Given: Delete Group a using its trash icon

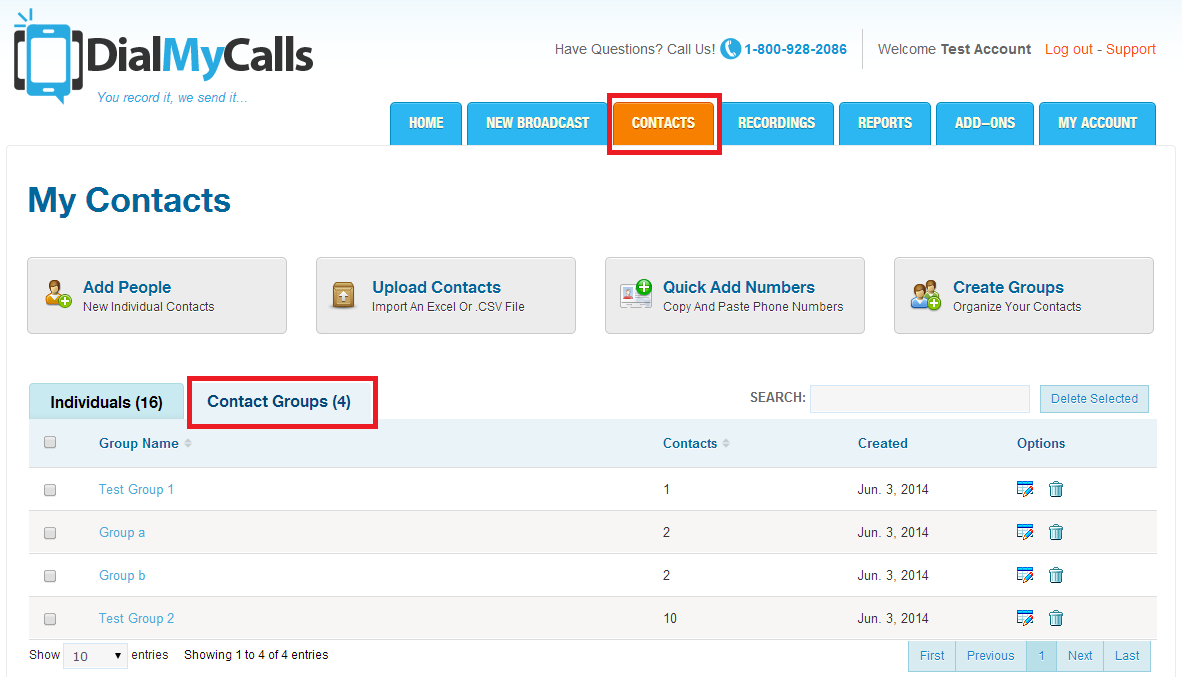Looking at the screenshot, I should coord(1056,532).
